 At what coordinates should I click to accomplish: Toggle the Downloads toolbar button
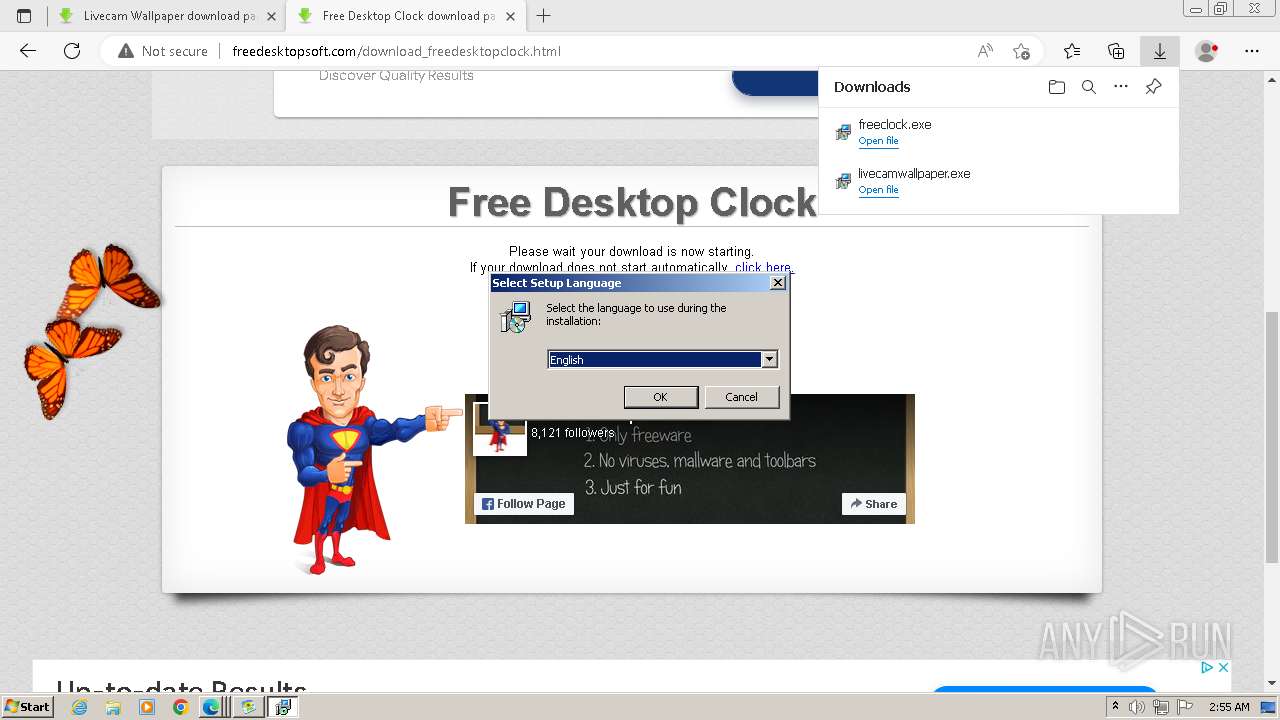click(x=1160, y=51)
